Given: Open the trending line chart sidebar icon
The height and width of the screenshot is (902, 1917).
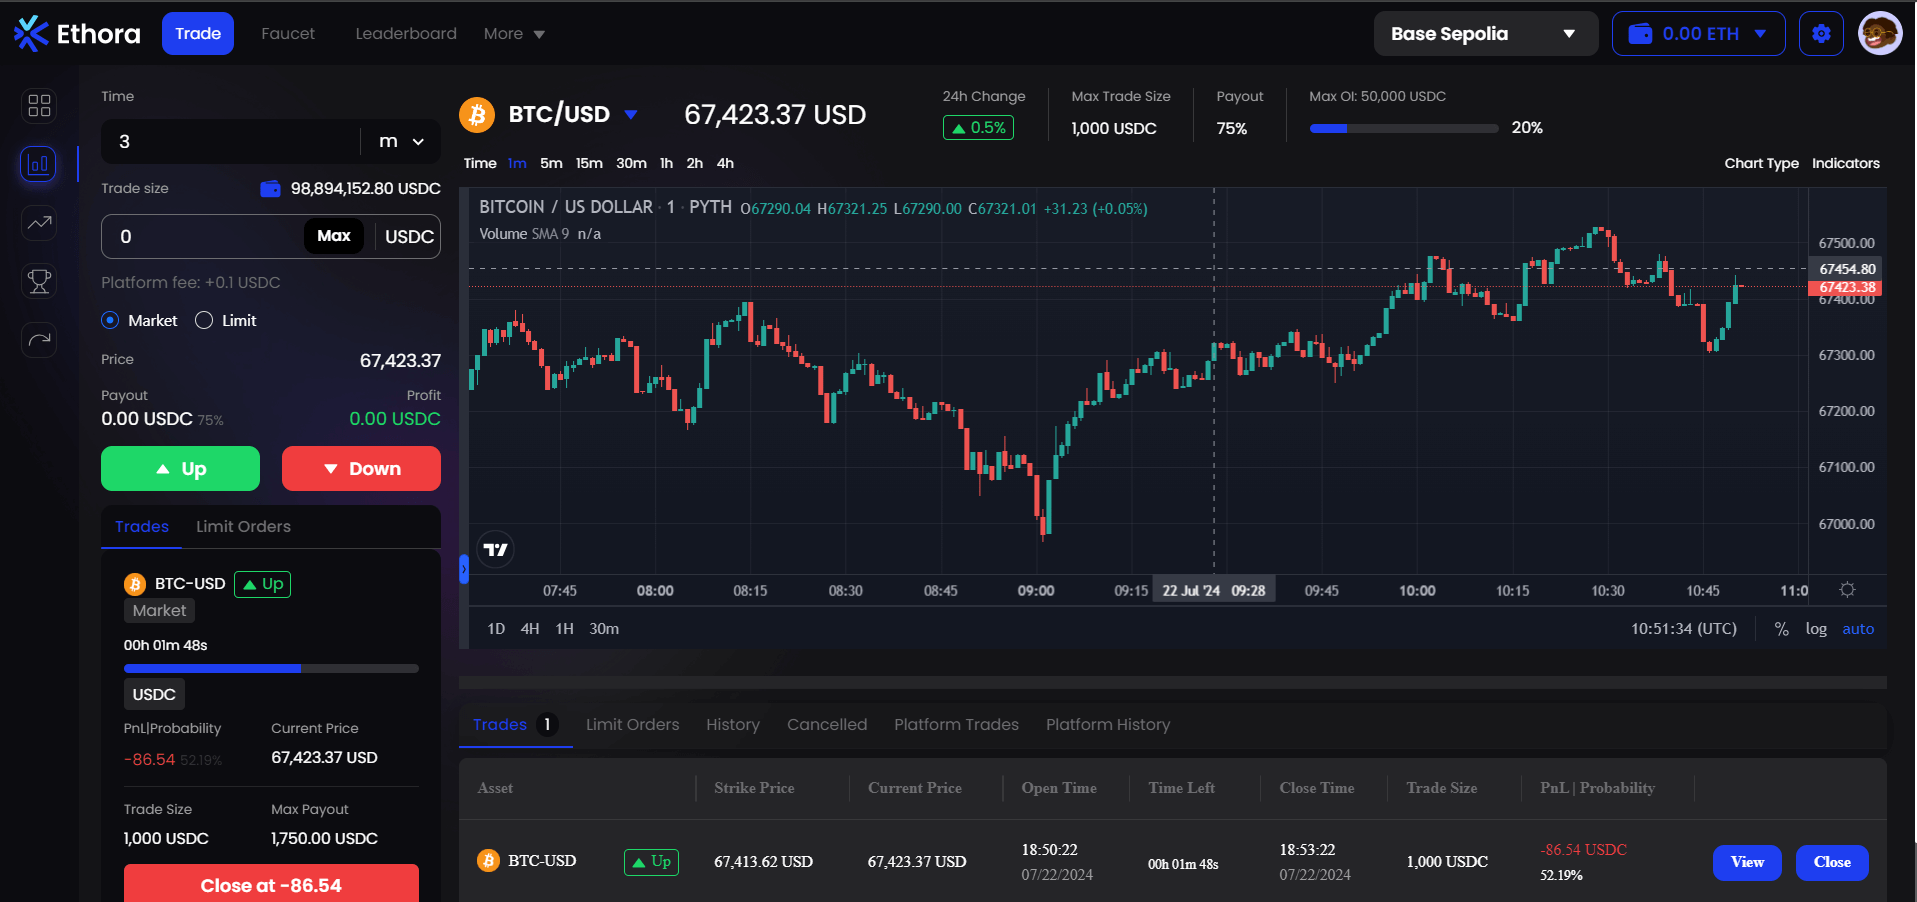Looking at the screenshot, I should pos(39,223).
